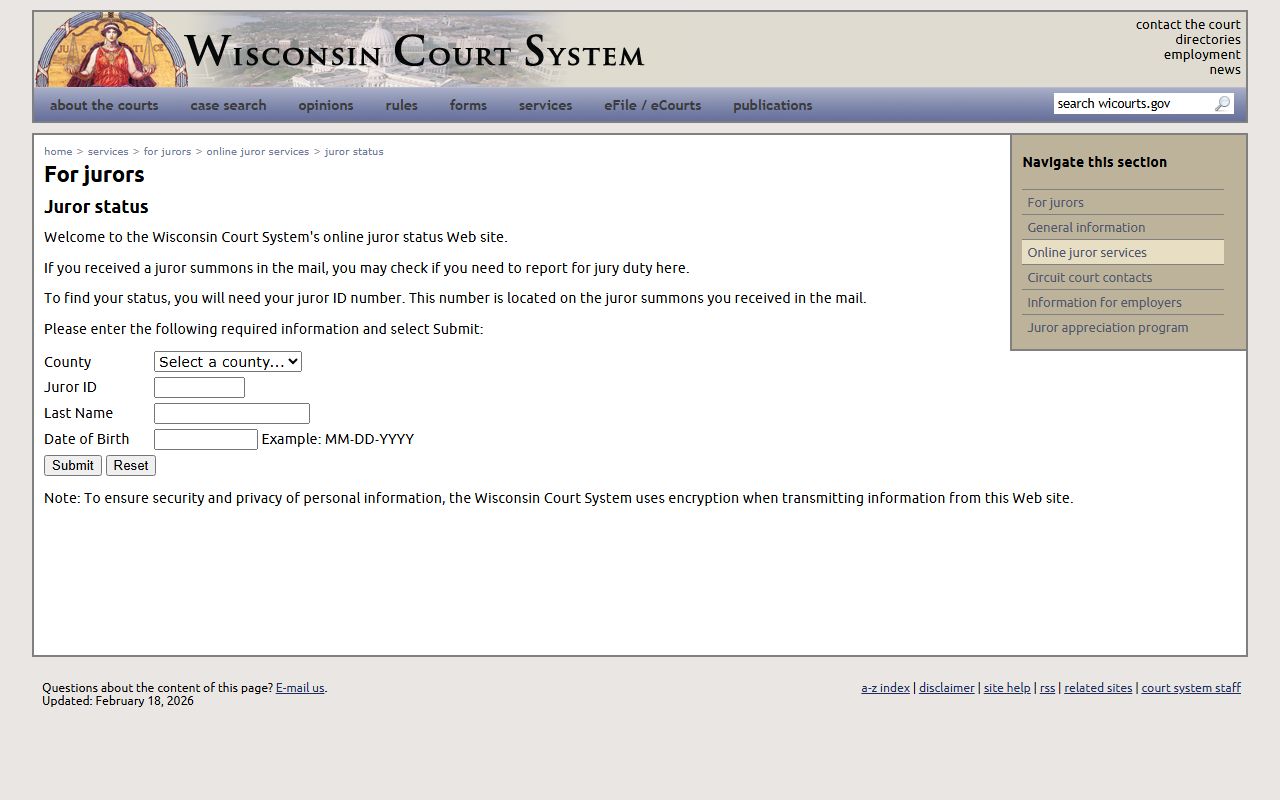Click 'Navigate this section' heading

pyautogui.click(x=1094, y=162)
